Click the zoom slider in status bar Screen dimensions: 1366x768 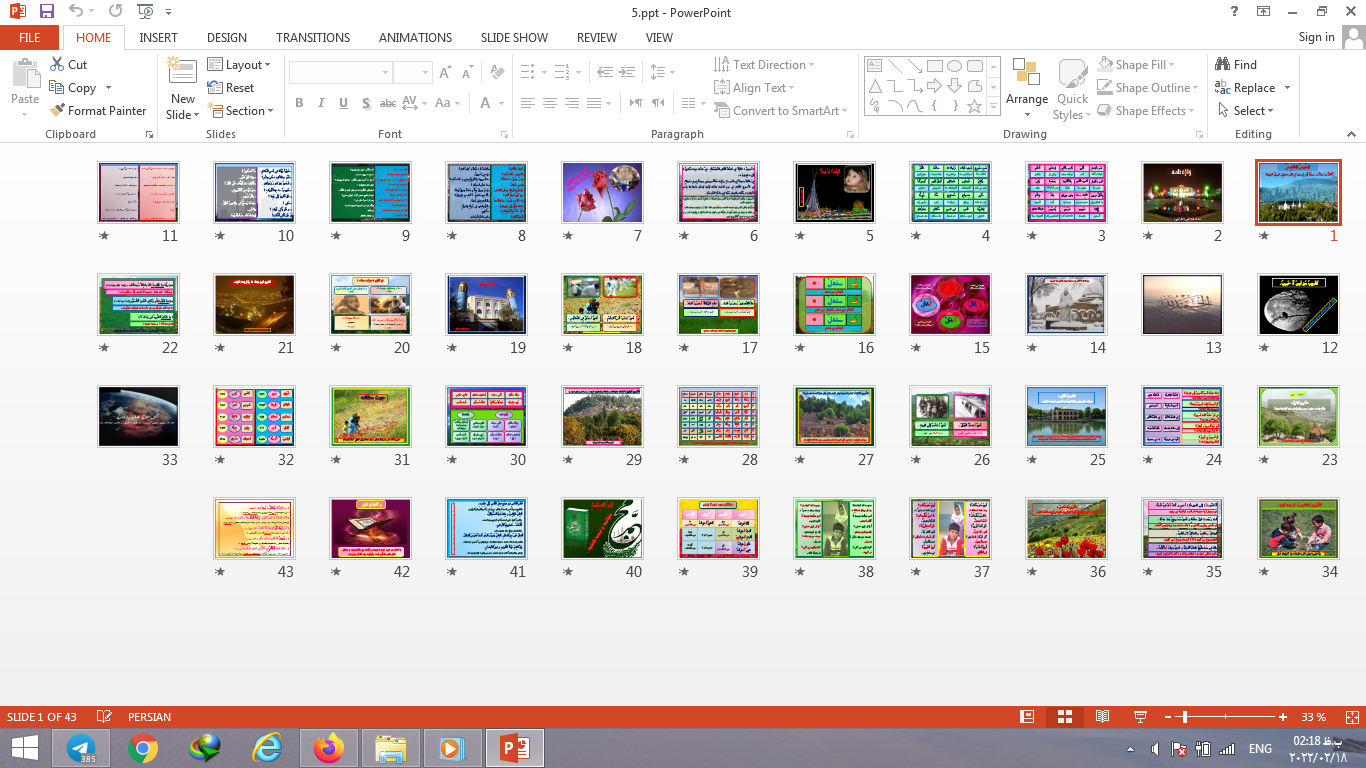click(x=1185, y=717)
